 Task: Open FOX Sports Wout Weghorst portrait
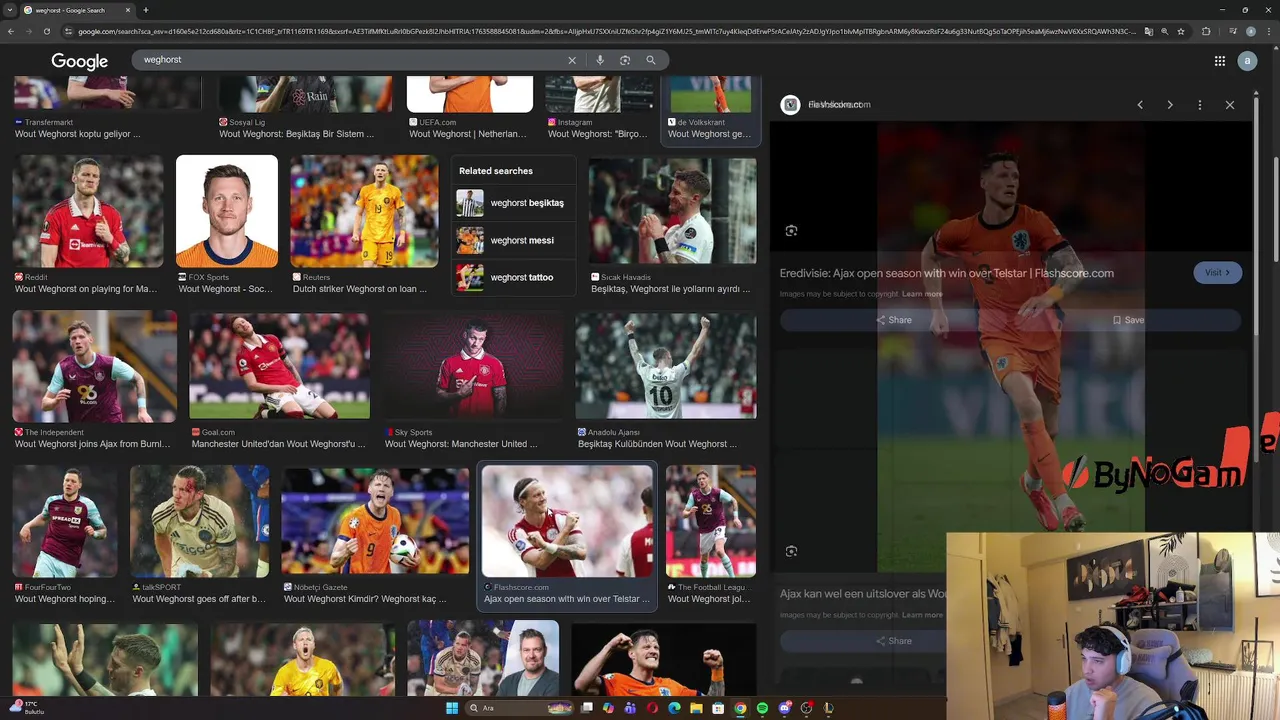227,211
